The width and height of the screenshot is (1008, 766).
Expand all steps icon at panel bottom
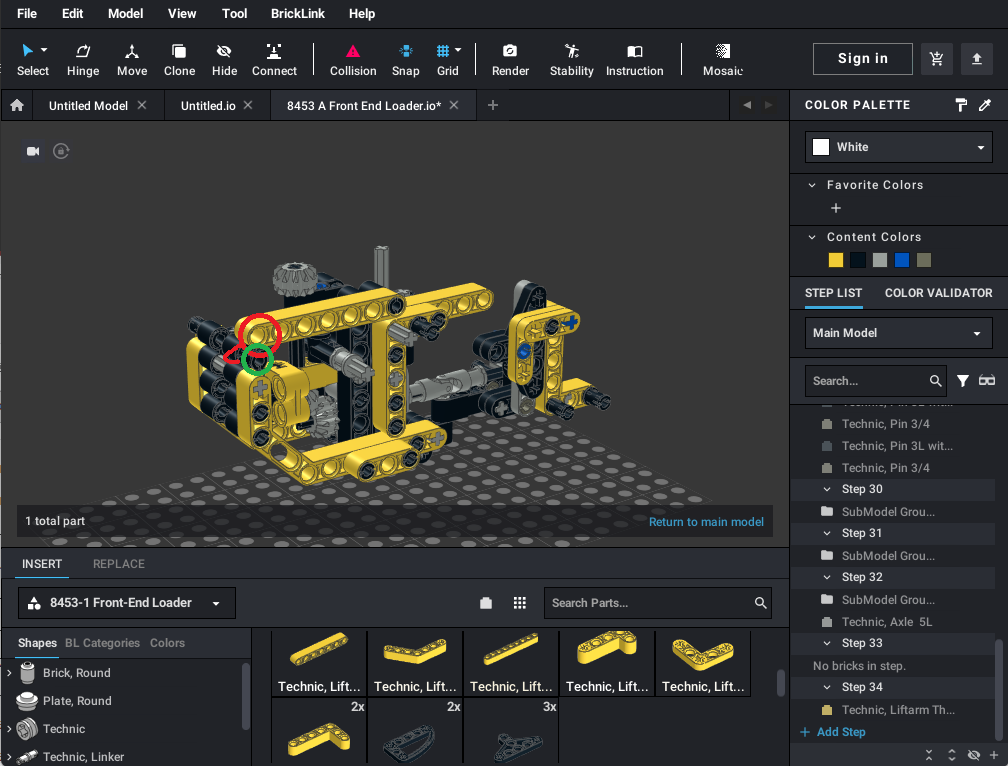(x=952, y=754)
